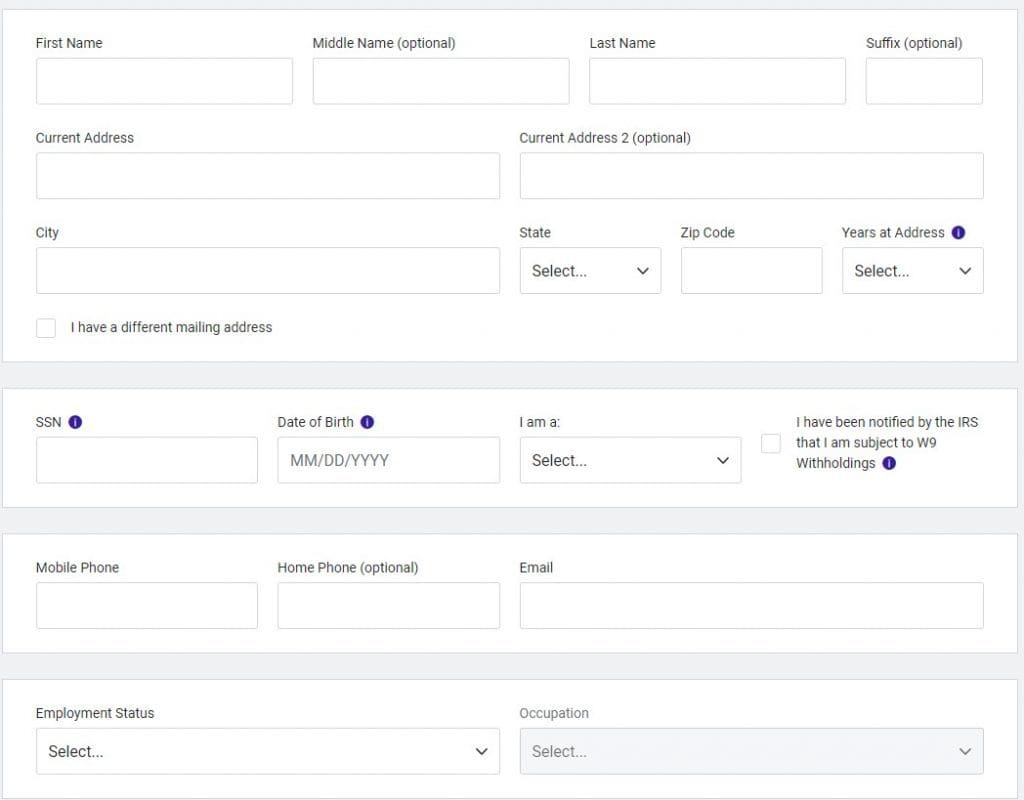The image size is (1024, 800).
Task: Select the City text field
Action: pyautogui.click(x=268, y=270)
